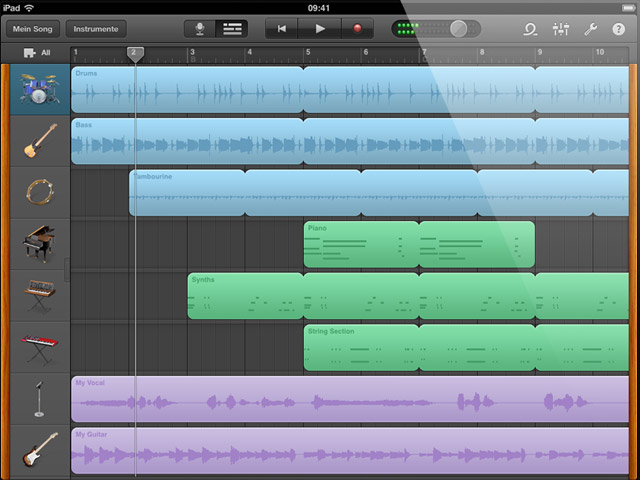This screenshot has height=480, width=640.
Task: Click the playhead marker at bar 2
Action: (135, 55)
